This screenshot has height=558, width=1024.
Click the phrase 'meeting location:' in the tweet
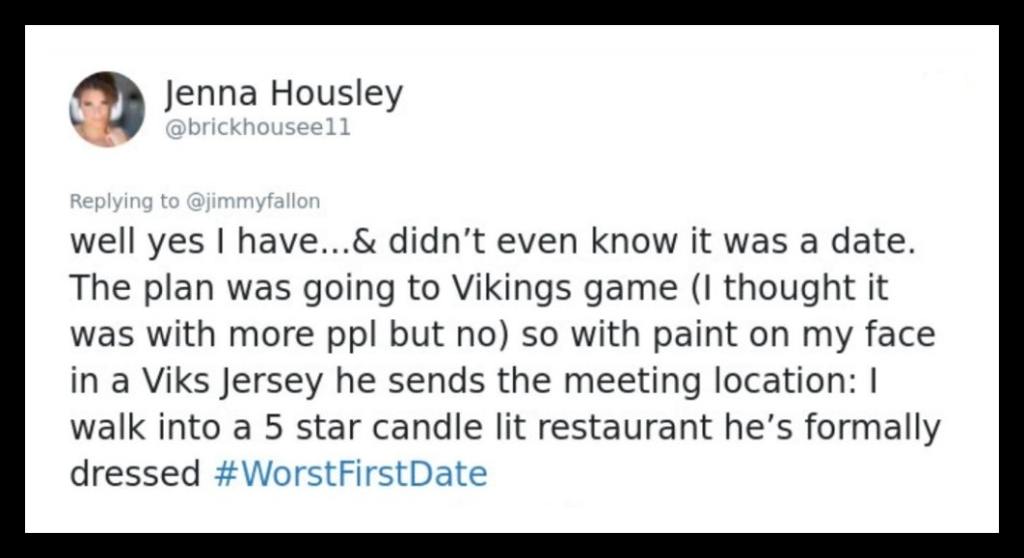710,382
